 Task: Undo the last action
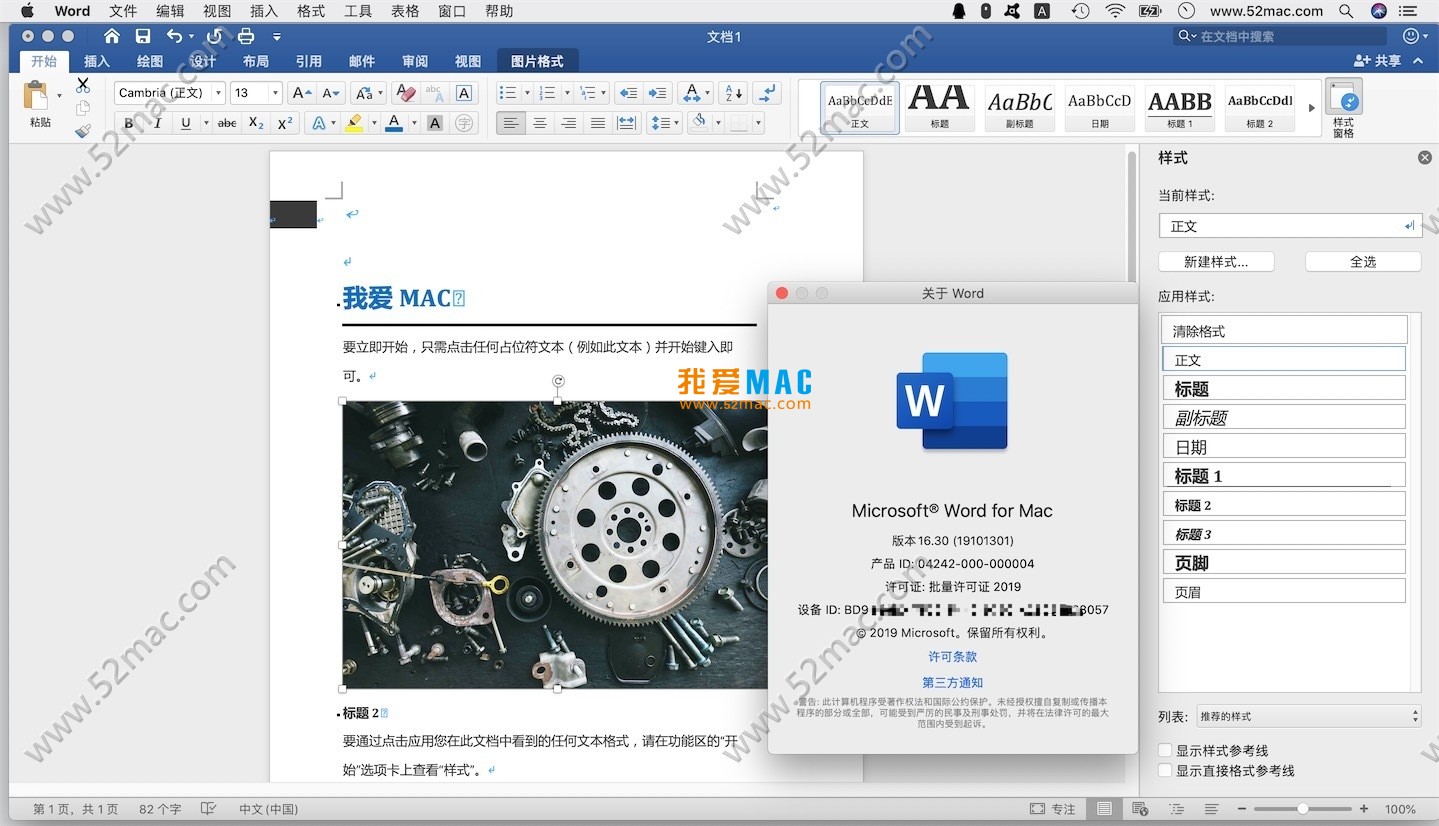point(175,36)
